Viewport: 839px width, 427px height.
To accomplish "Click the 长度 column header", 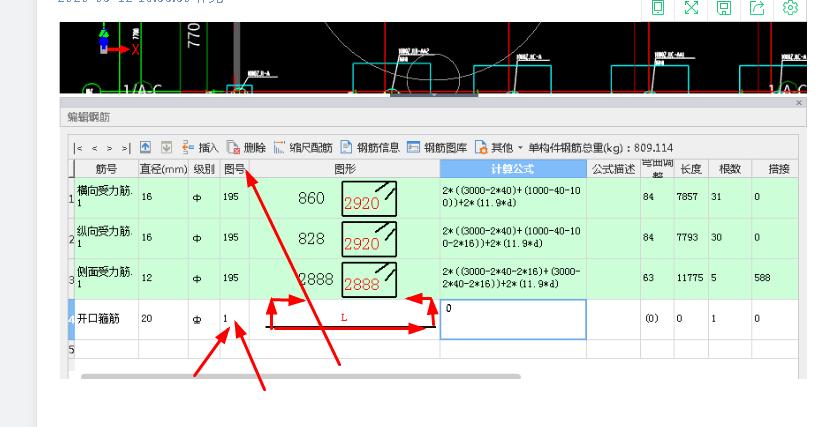I will [x=691, y=169].
